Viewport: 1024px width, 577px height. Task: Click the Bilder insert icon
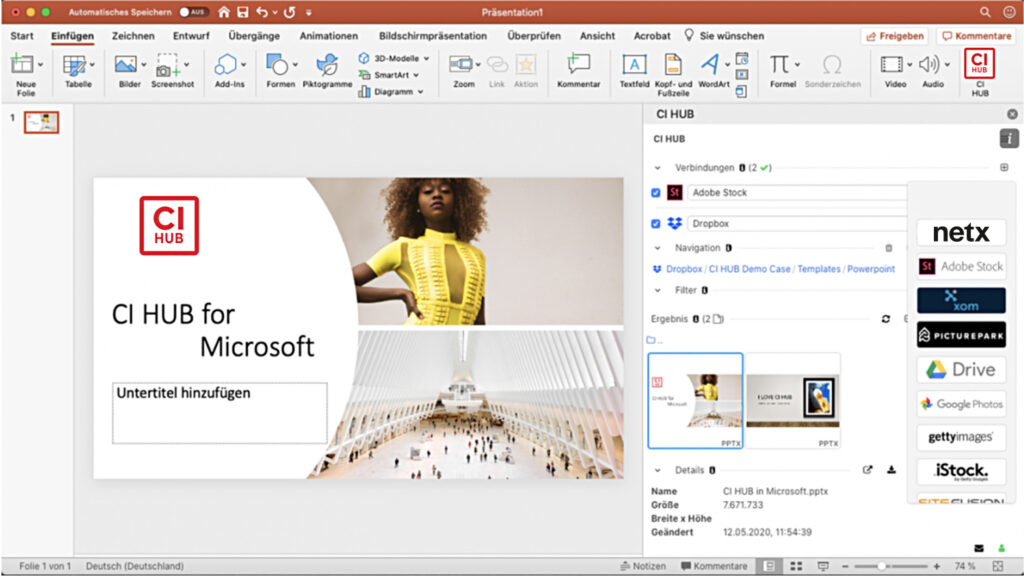[x=125, y=65]
